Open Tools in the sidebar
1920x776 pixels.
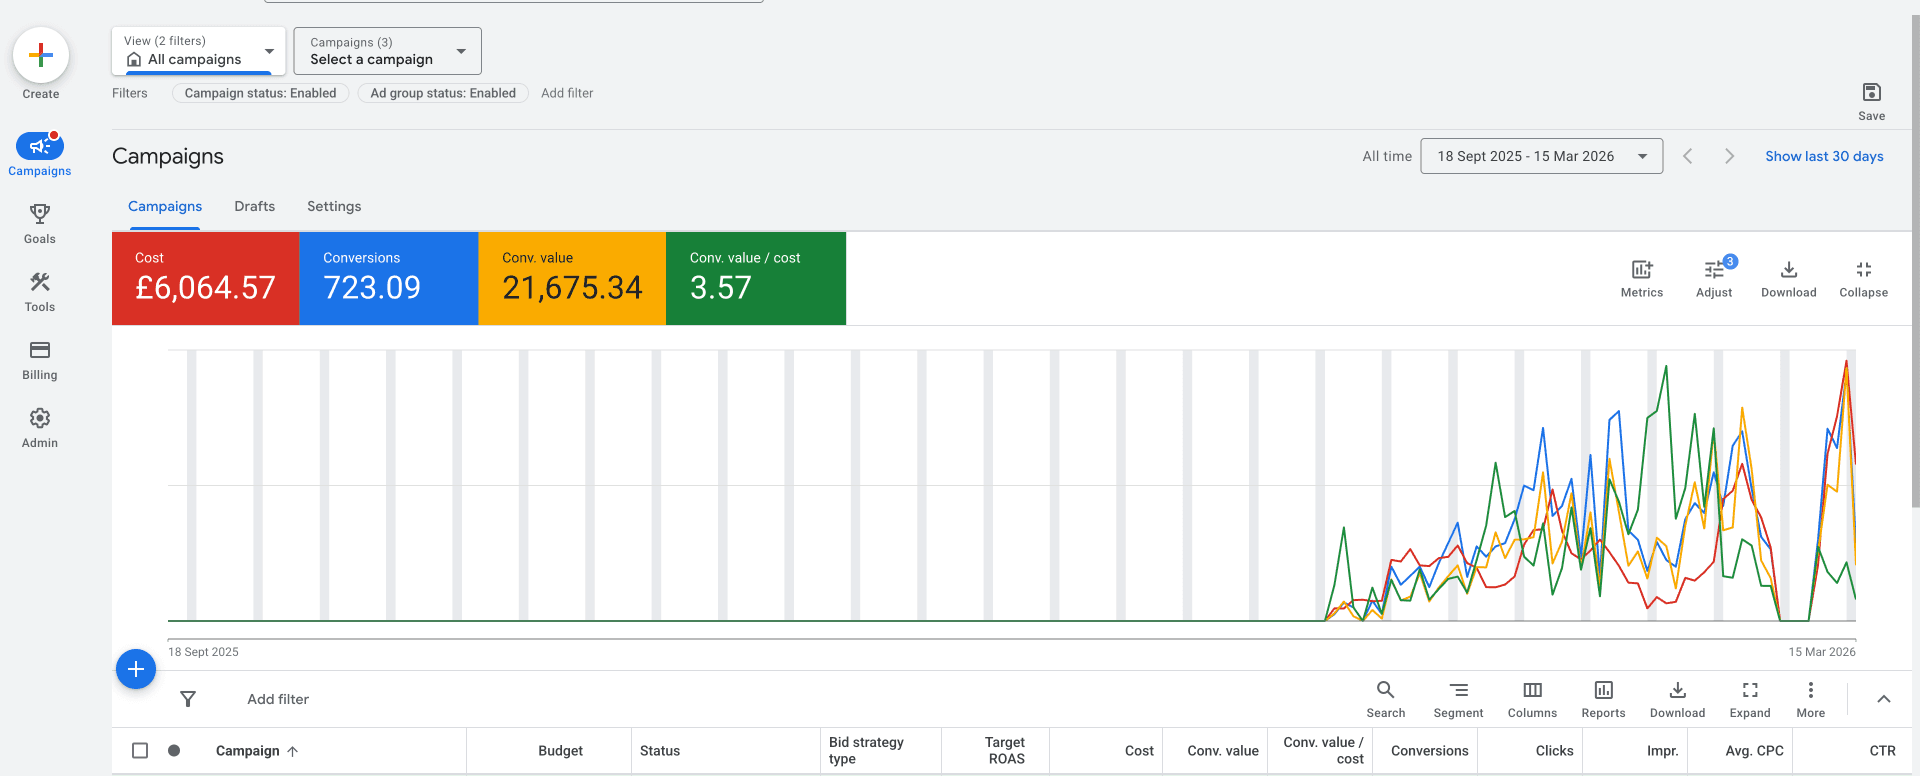(40, 291)
